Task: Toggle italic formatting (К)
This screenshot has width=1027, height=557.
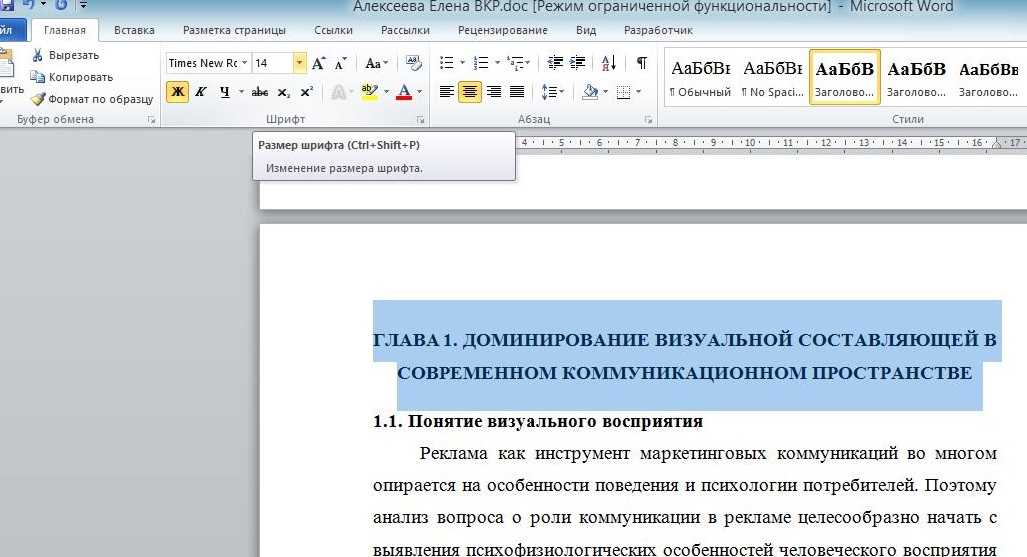Action: (x=201, y=92)
